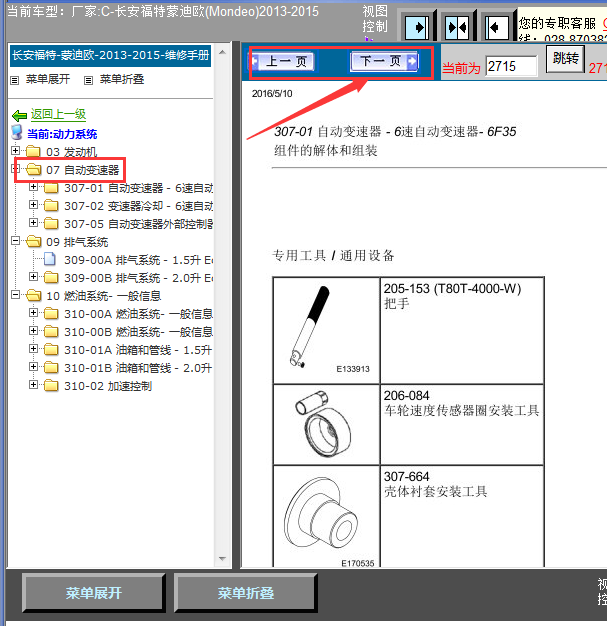The image size is (607, 626).
Task: Go to previous page with 上一页
Action: tap(283, 61)
